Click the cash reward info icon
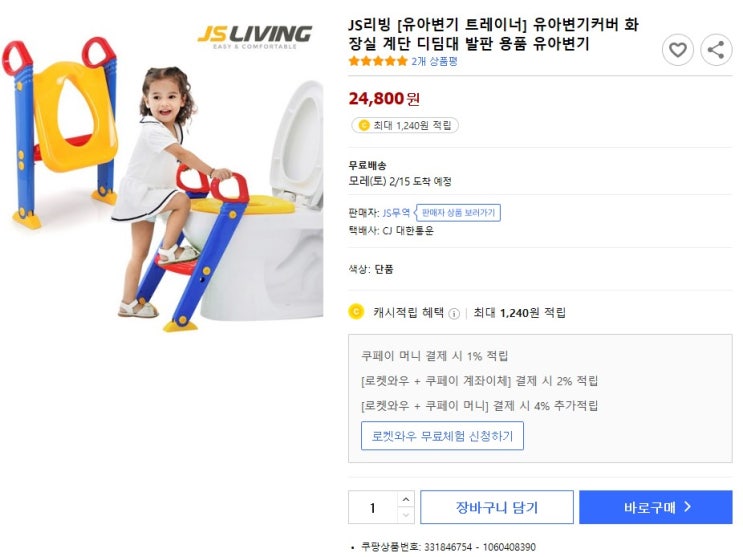This screenshot has height=557, width=743. tap(454, 313)
